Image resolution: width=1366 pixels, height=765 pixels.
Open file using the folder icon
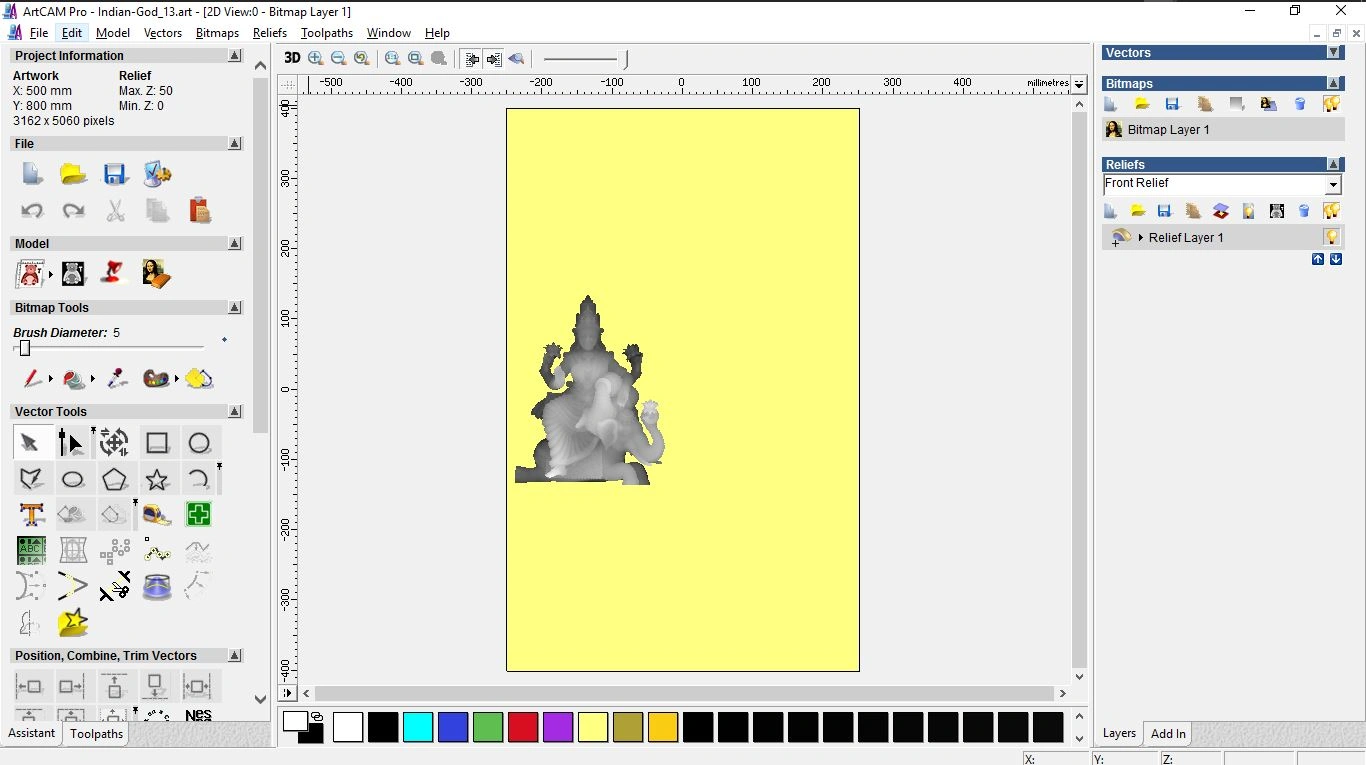click(73, 175)
